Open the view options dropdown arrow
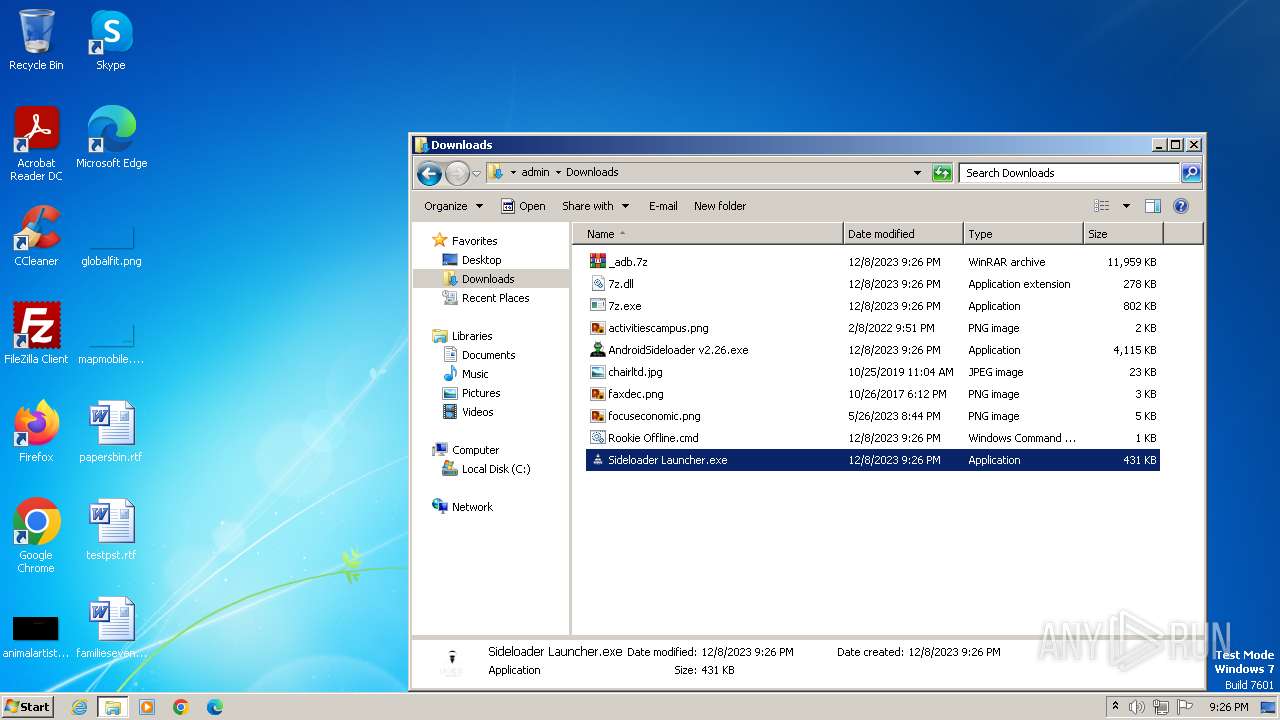 [x=1126, y=206]
